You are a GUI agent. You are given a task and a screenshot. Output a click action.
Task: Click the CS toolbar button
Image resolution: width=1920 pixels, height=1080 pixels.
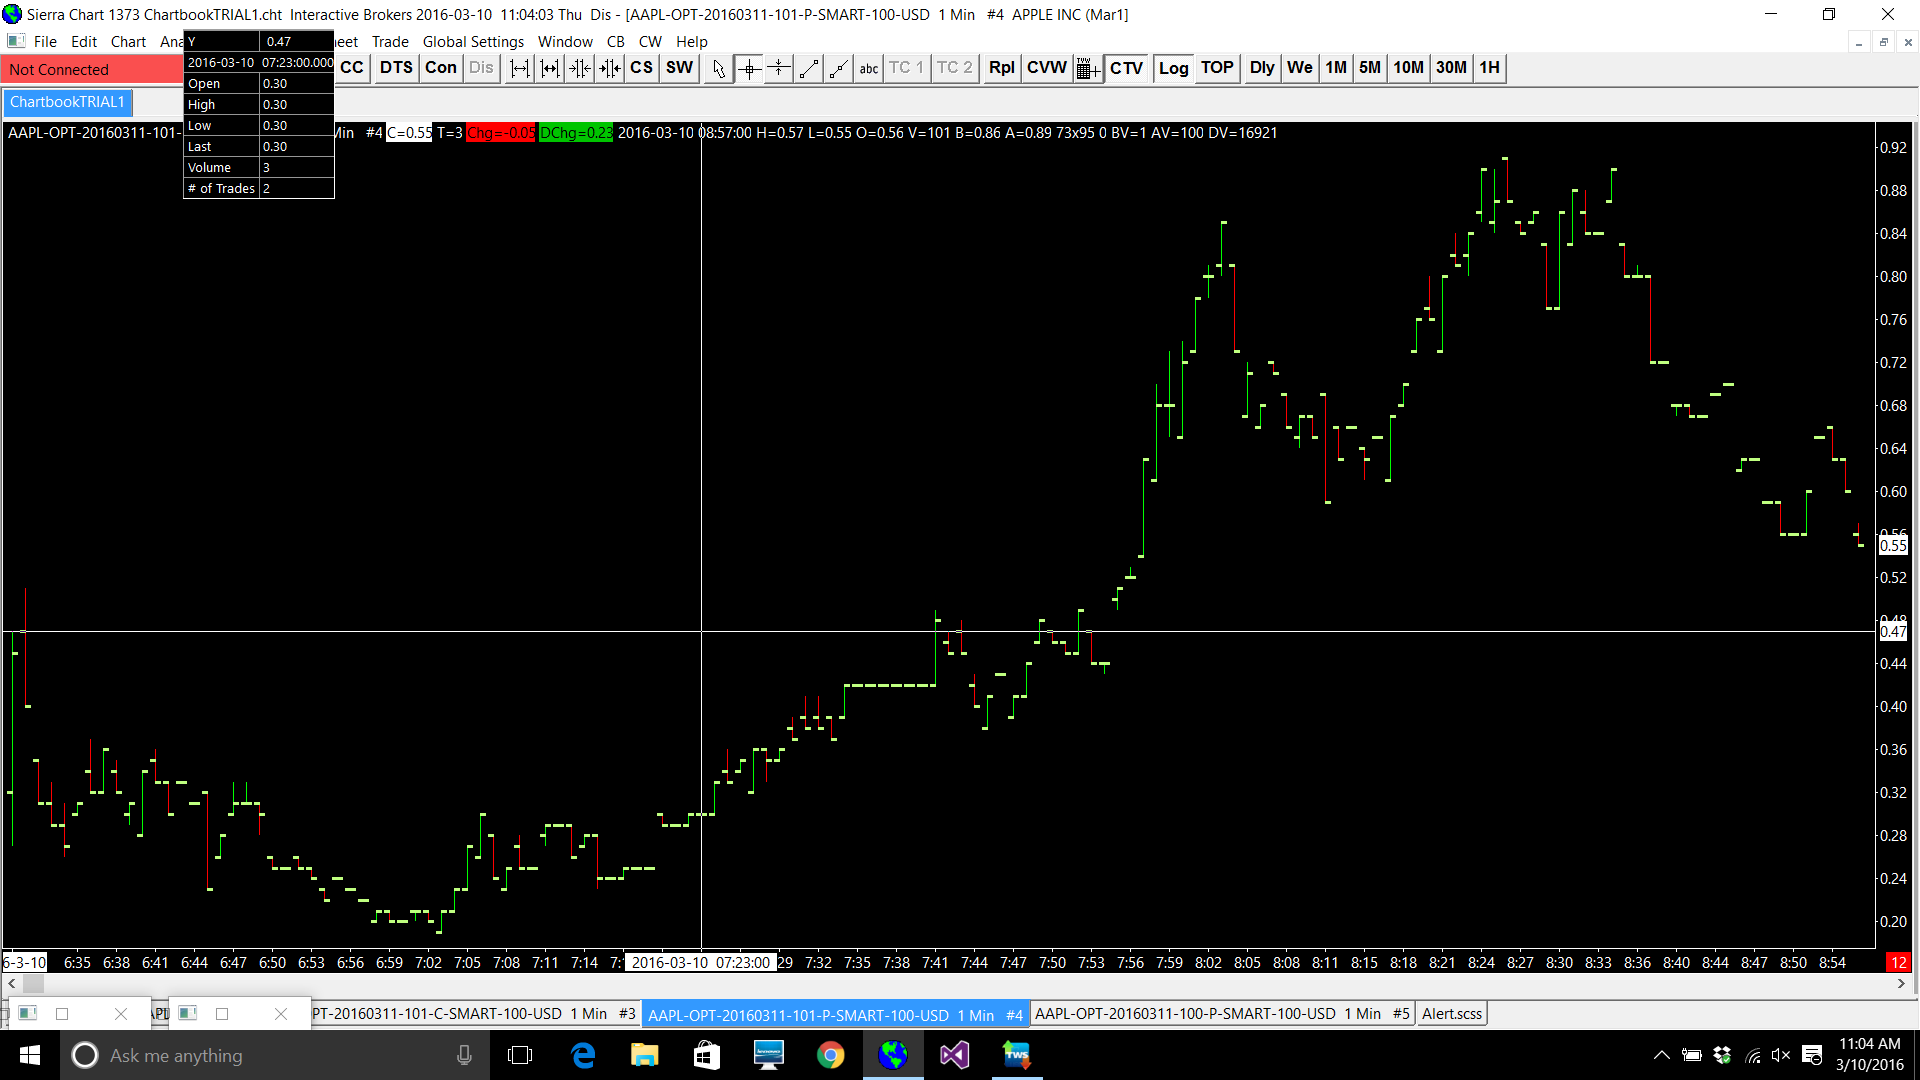(x=642, y=68)
